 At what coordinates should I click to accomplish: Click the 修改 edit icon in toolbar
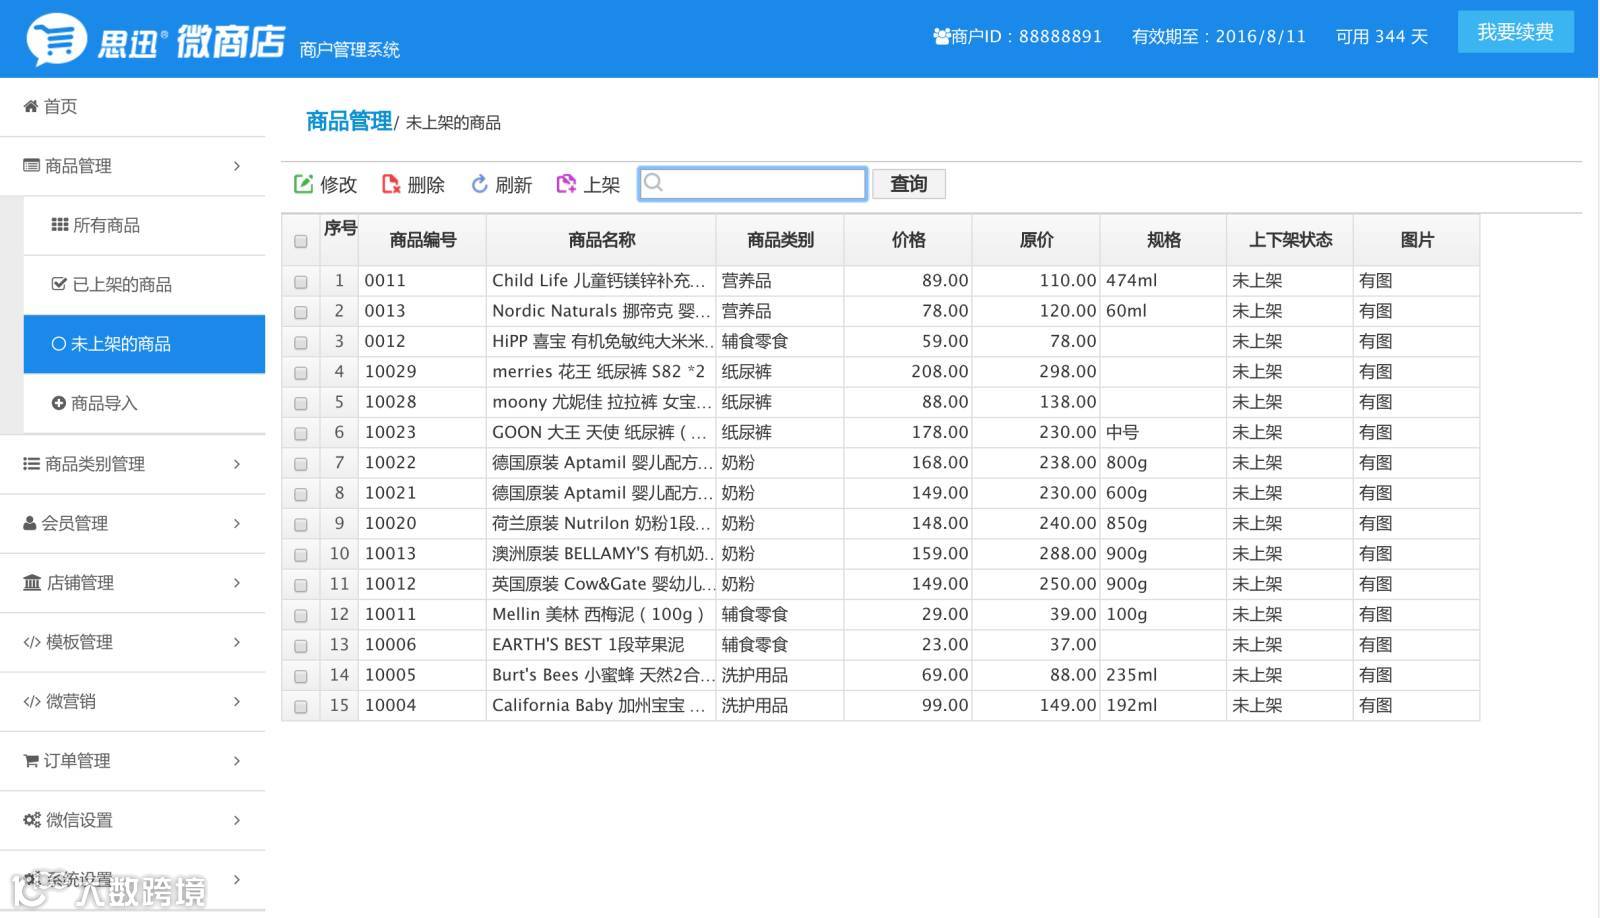(x=303, y=184)
